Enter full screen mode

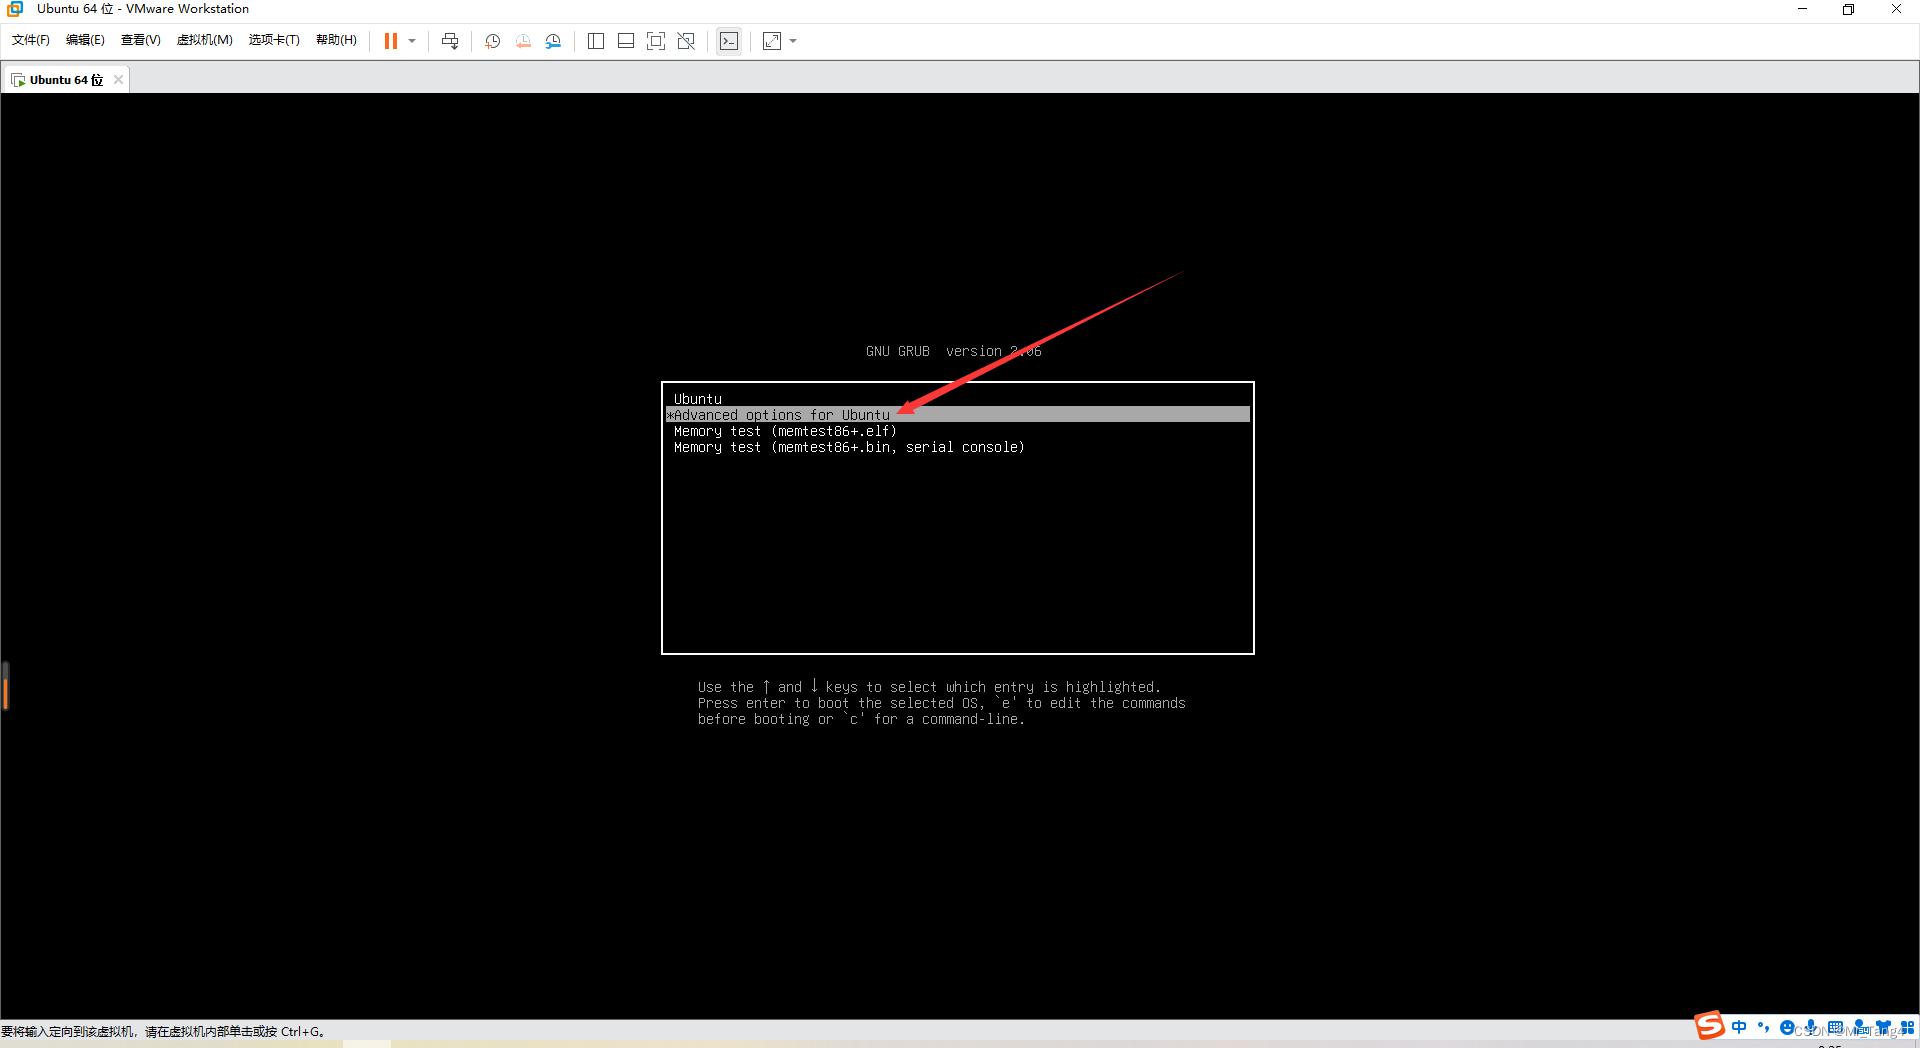point(656,41)
